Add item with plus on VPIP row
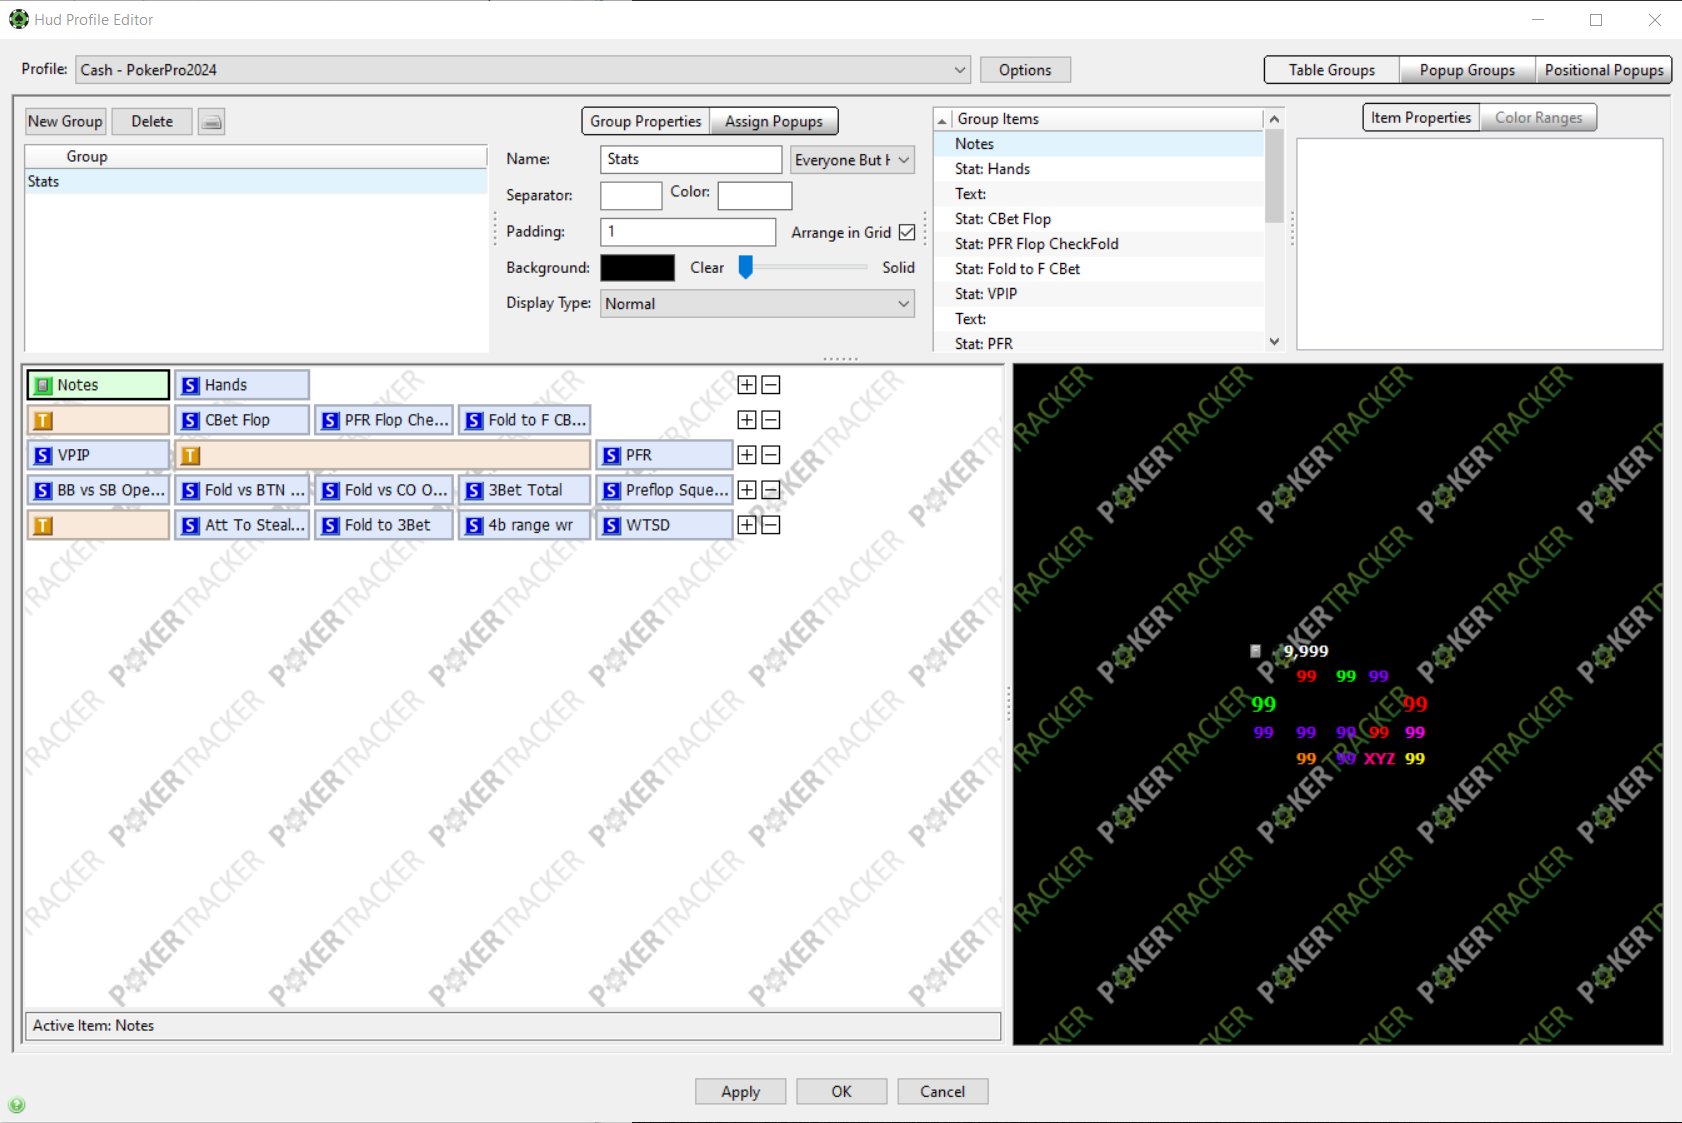The height and width of the screenshot is (1123, 1682). point(747,455)
